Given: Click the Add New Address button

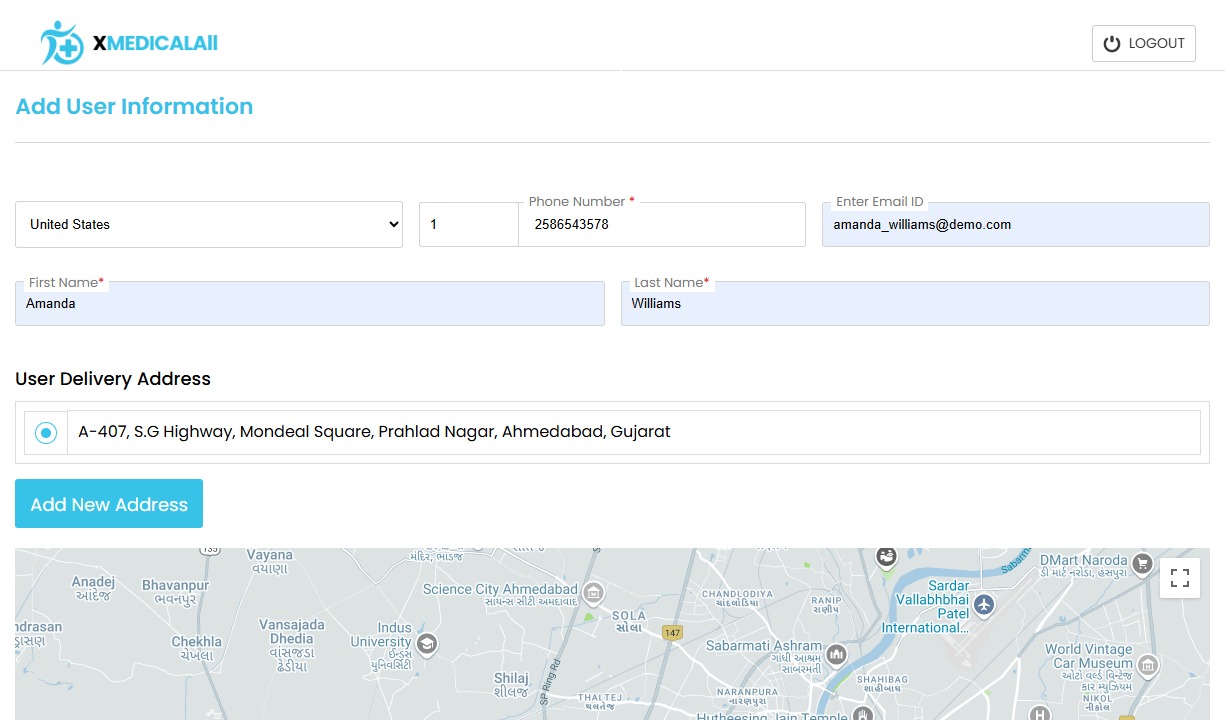Looking at the screenshot, I should coord(109,504).
